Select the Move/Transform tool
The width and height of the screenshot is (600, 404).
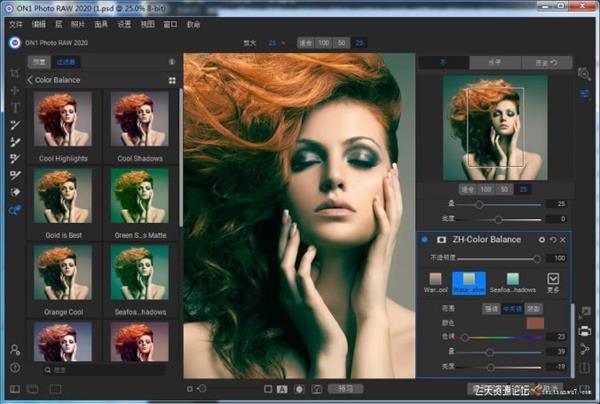[15, 90]
